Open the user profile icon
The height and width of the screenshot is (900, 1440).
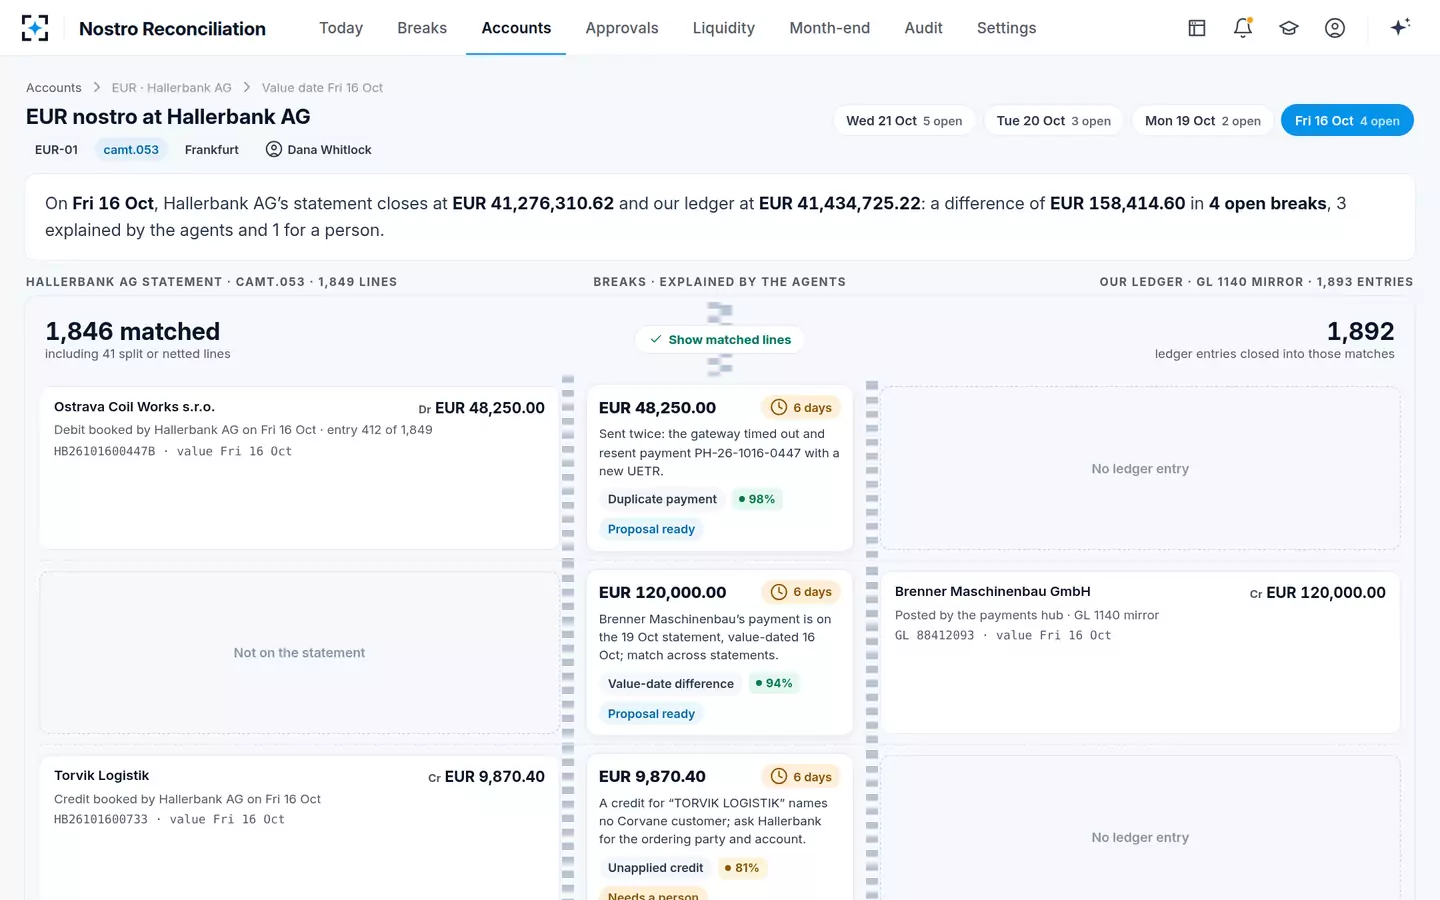(x=1335, y=28)
